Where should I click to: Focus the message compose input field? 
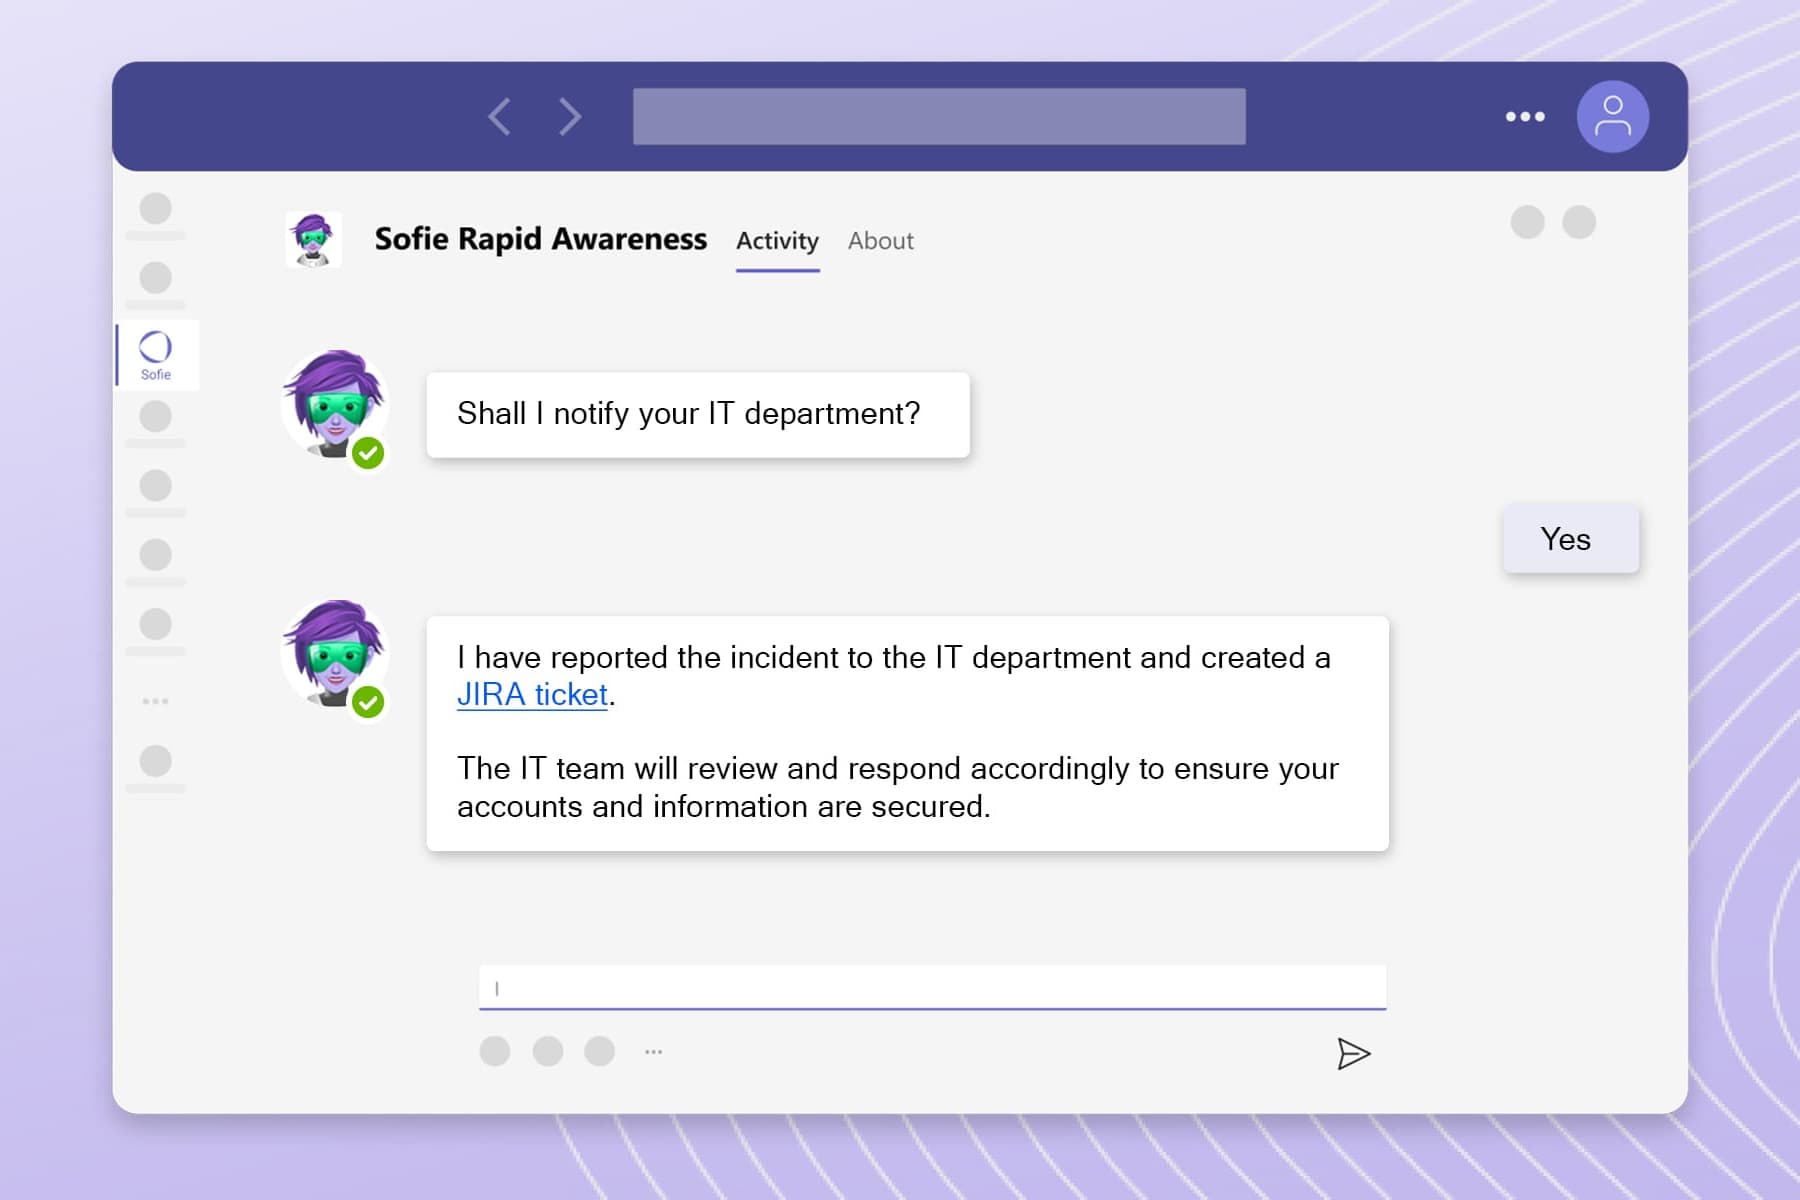coord(932,988)
